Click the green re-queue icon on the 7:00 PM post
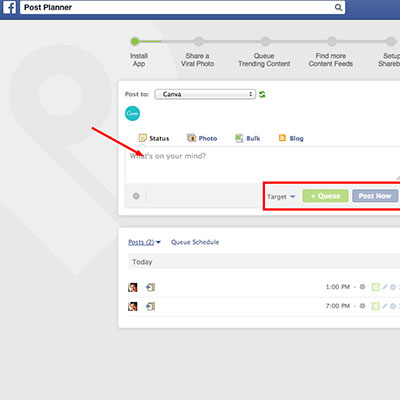This screenshot has width=400, height=400. click(376, 306)
